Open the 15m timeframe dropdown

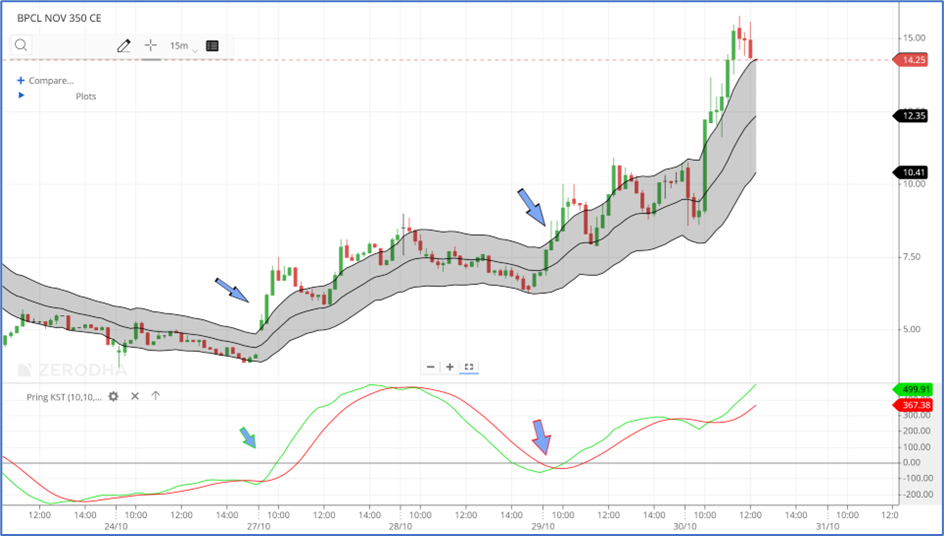(183, 46)
